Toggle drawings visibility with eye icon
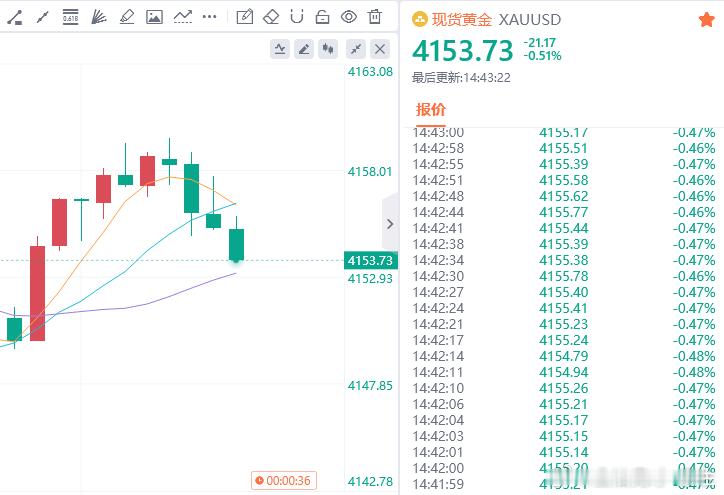Screen dimensions: 724x495 point(349,17)
